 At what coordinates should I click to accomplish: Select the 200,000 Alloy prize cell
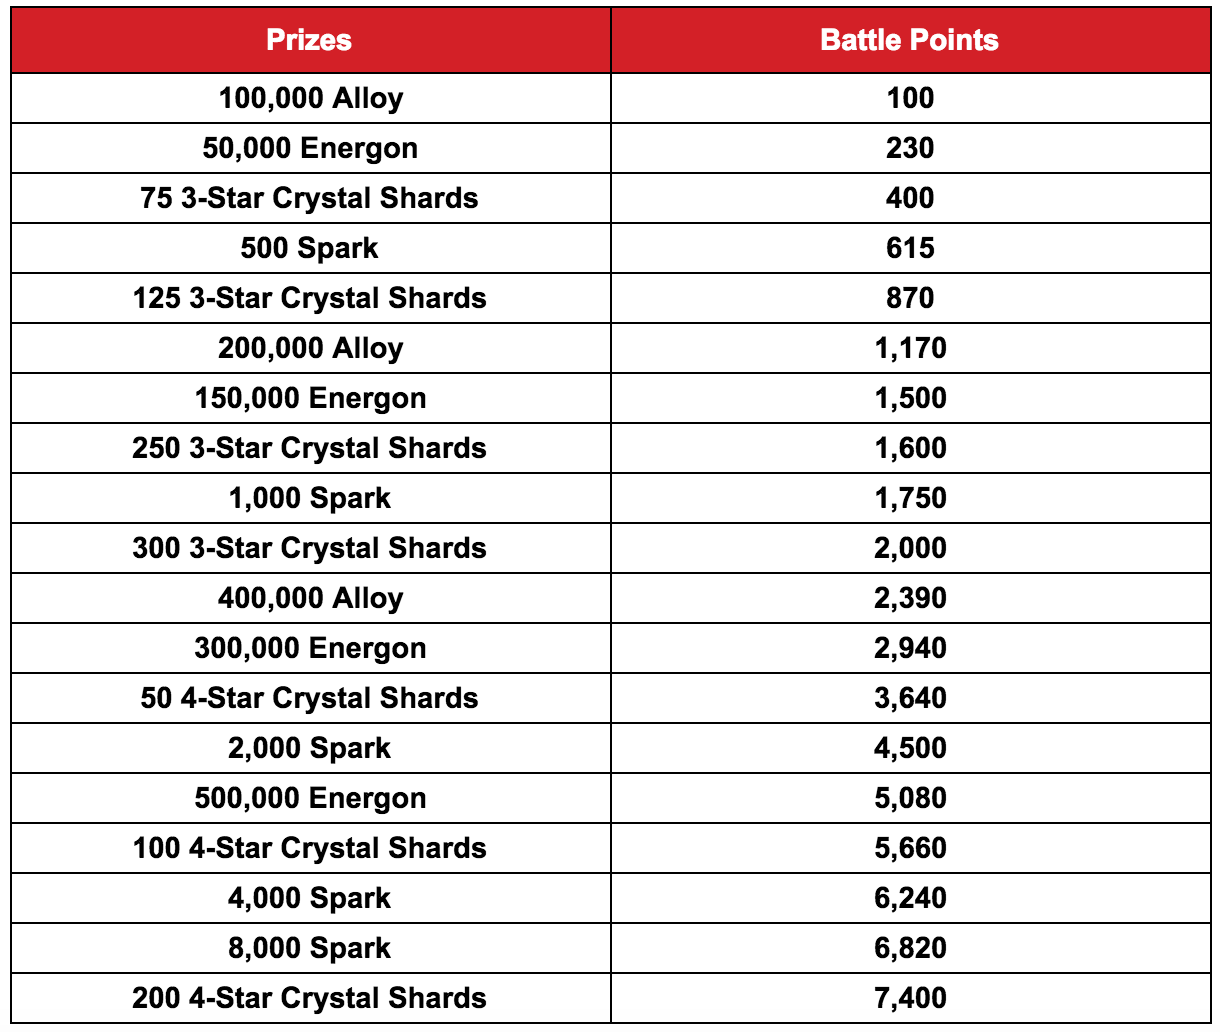coord(310,348)
